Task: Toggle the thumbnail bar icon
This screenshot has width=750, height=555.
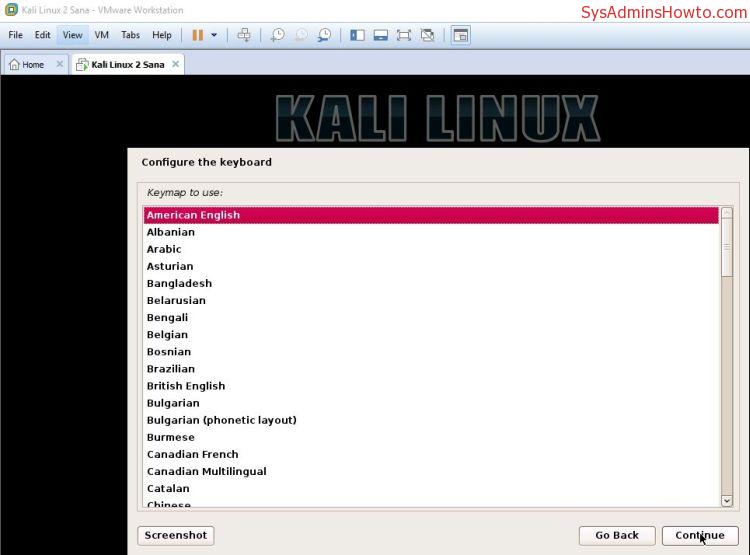Action: [x=381, y=35]
